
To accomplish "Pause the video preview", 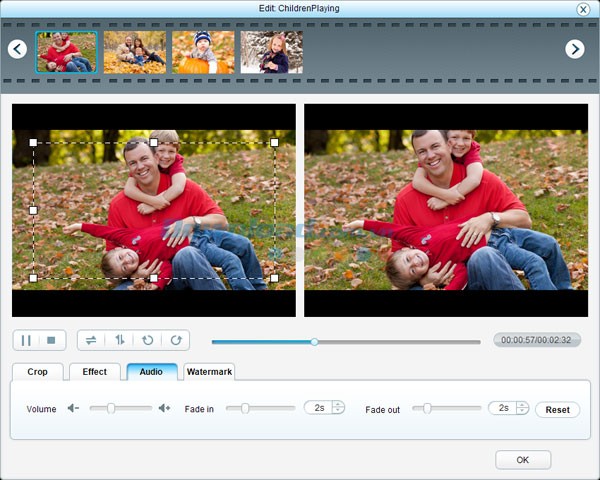I will 26,340.
